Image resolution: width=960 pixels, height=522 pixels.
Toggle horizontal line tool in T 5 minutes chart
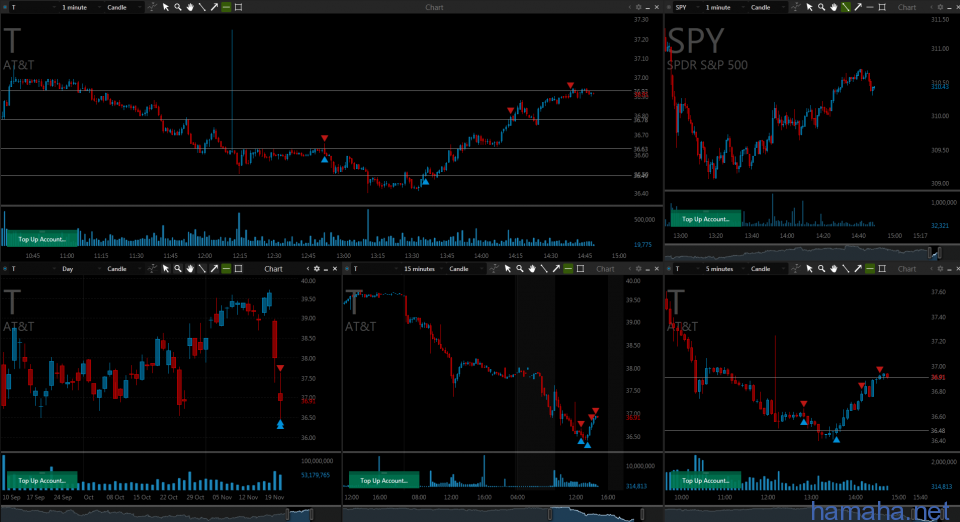(870, 269)
